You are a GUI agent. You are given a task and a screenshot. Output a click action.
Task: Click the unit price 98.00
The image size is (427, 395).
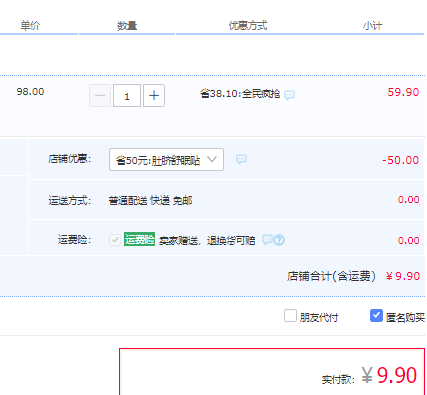pos(30,92)
